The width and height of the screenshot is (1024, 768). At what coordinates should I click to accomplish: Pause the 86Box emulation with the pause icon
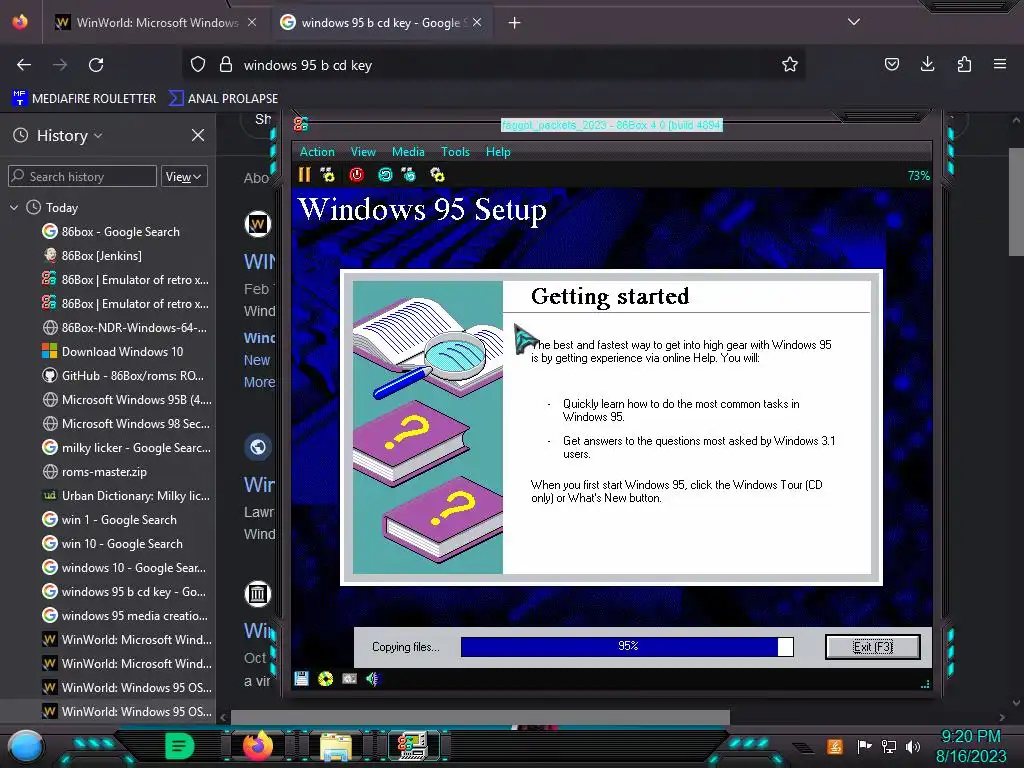[304, 174]
